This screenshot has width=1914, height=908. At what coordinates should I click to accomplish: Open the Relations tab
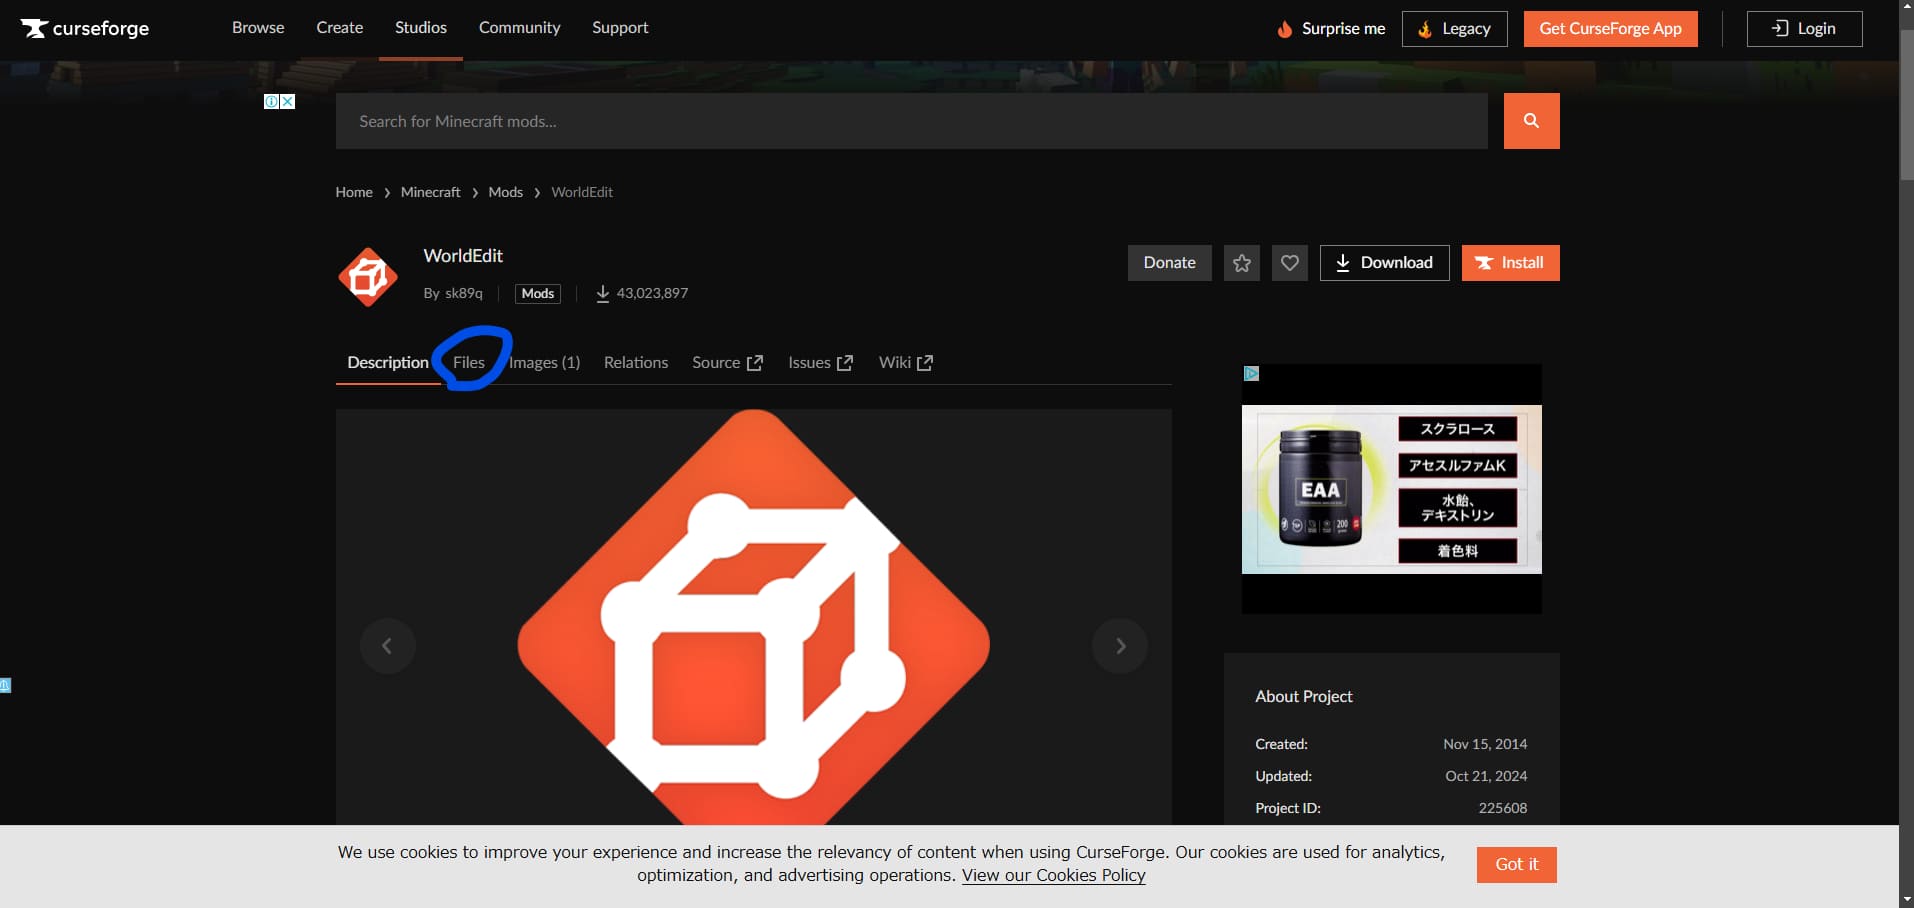click(x=635, y=362)
